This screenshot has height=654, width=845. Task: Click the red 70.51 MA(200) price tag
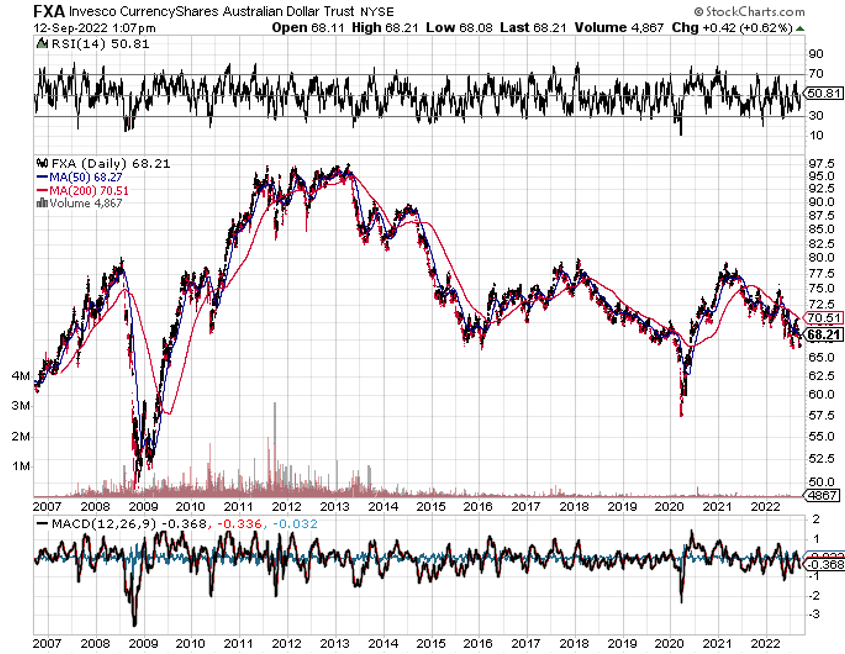(x=824, y=317)
